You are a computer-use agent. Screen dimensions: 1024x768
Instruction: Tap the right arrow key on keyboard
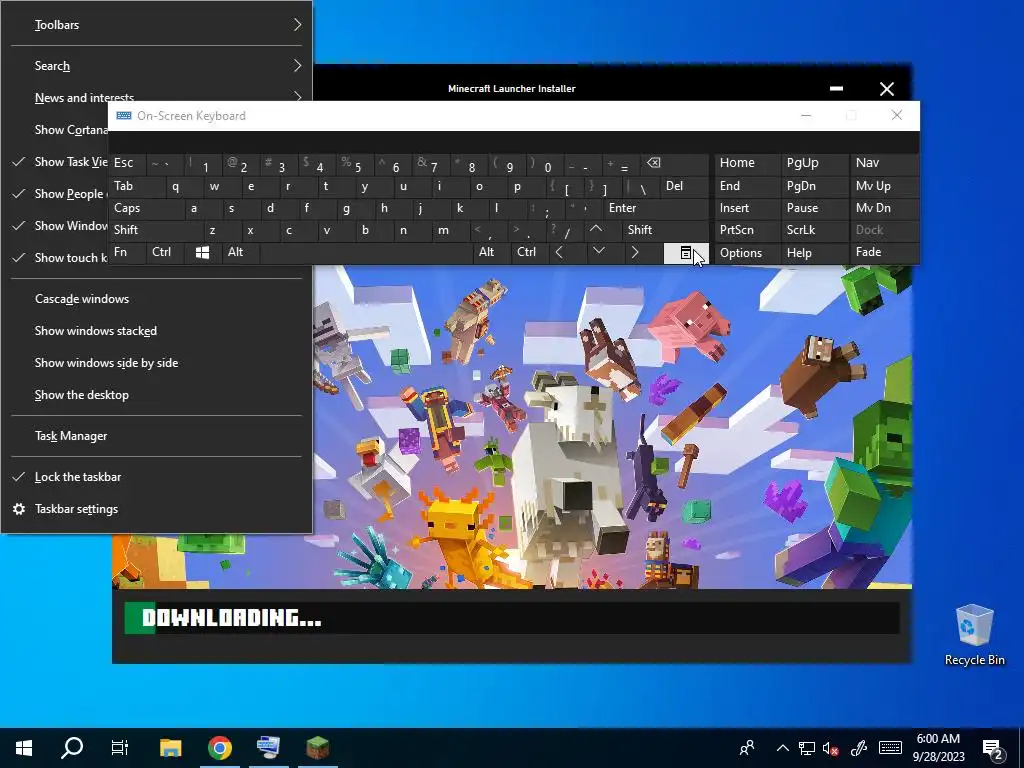[635, 253]
